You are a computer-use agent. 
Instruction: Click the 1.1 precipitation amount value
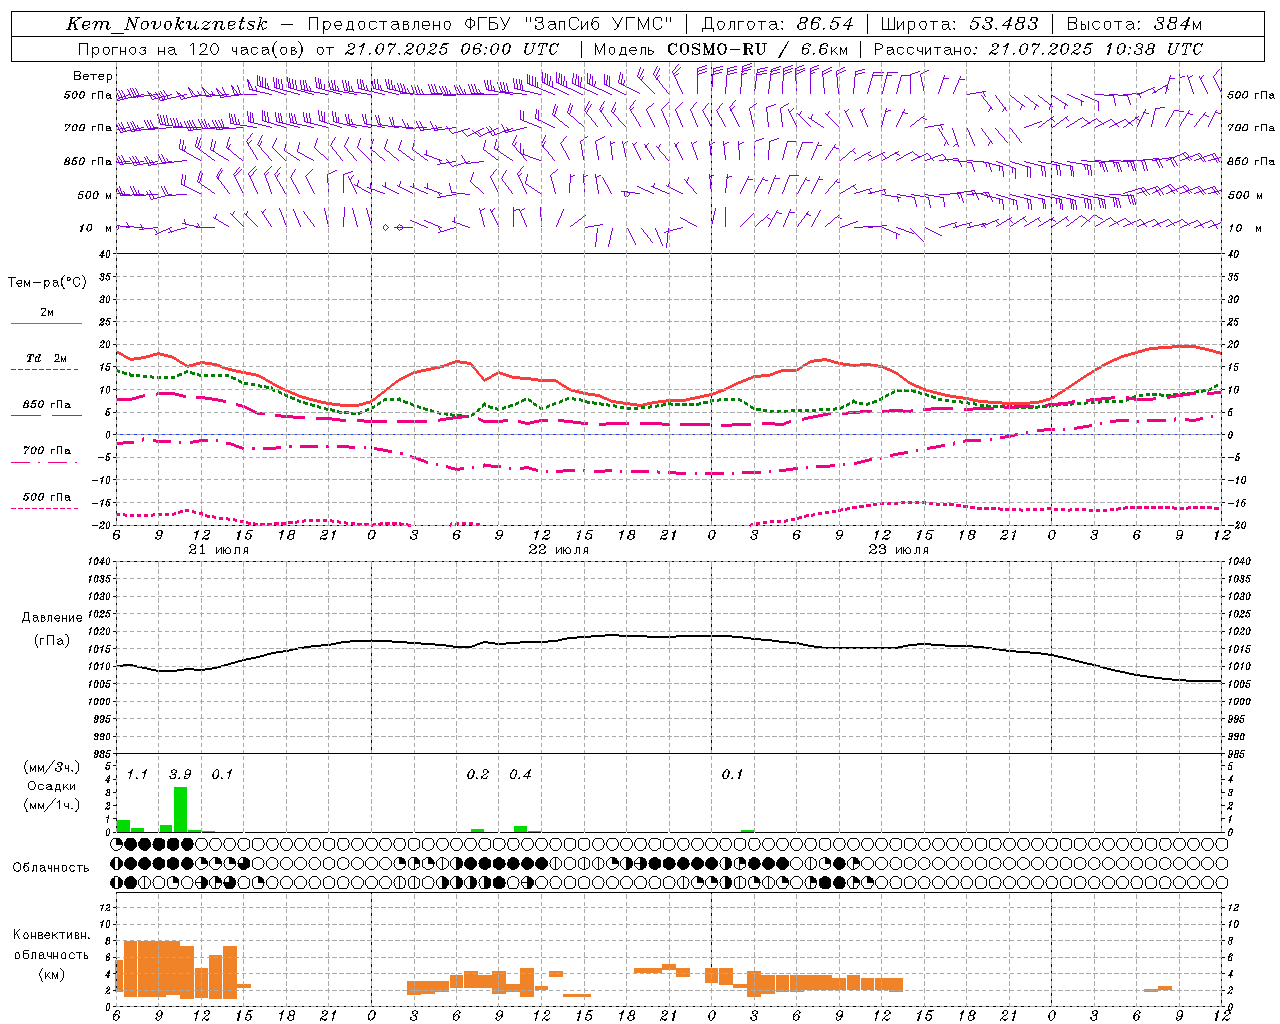click(x=137, y=774)
